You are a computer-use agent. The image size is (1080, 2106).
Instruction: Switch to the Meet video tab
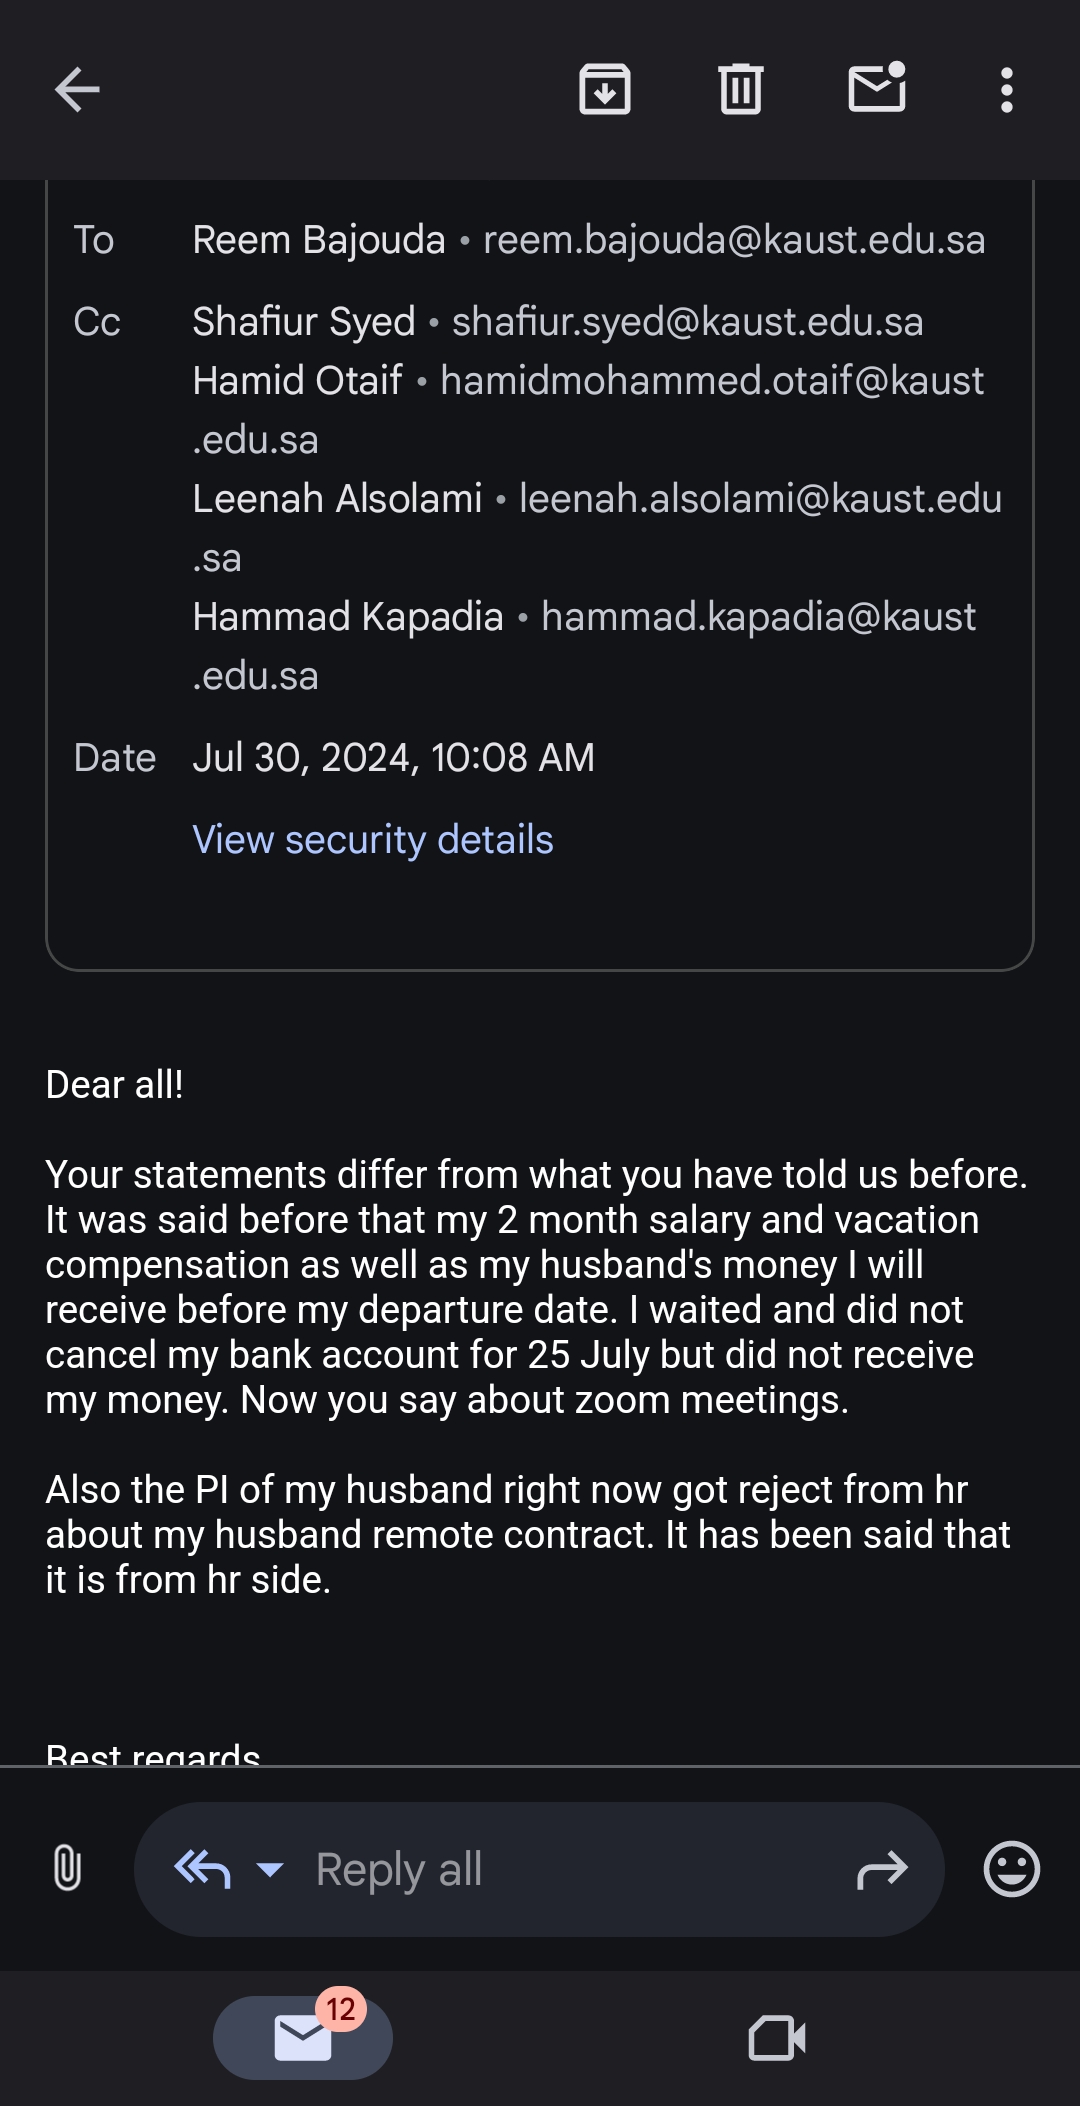point(777,2038)
